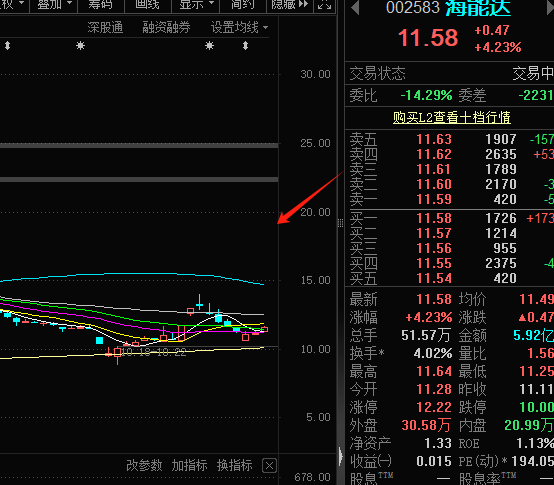Click the 今开 value 11.28
The height and width of the screenshot is (485, 554).
[434, 389]
